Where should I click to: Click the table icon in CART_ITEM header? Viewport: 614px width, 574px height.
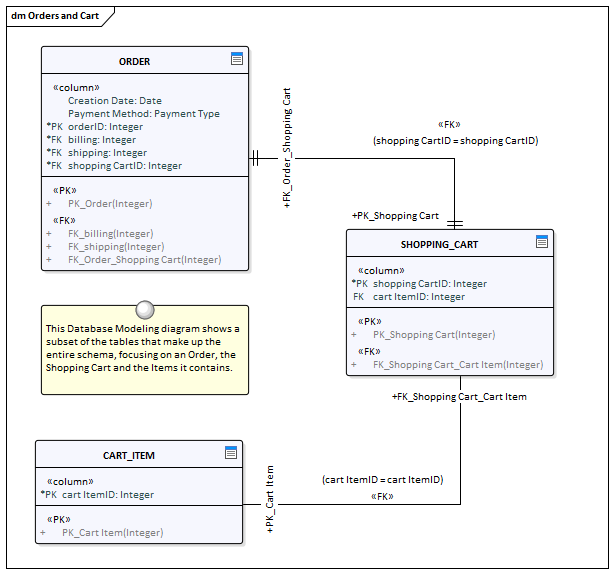point(231,453)
